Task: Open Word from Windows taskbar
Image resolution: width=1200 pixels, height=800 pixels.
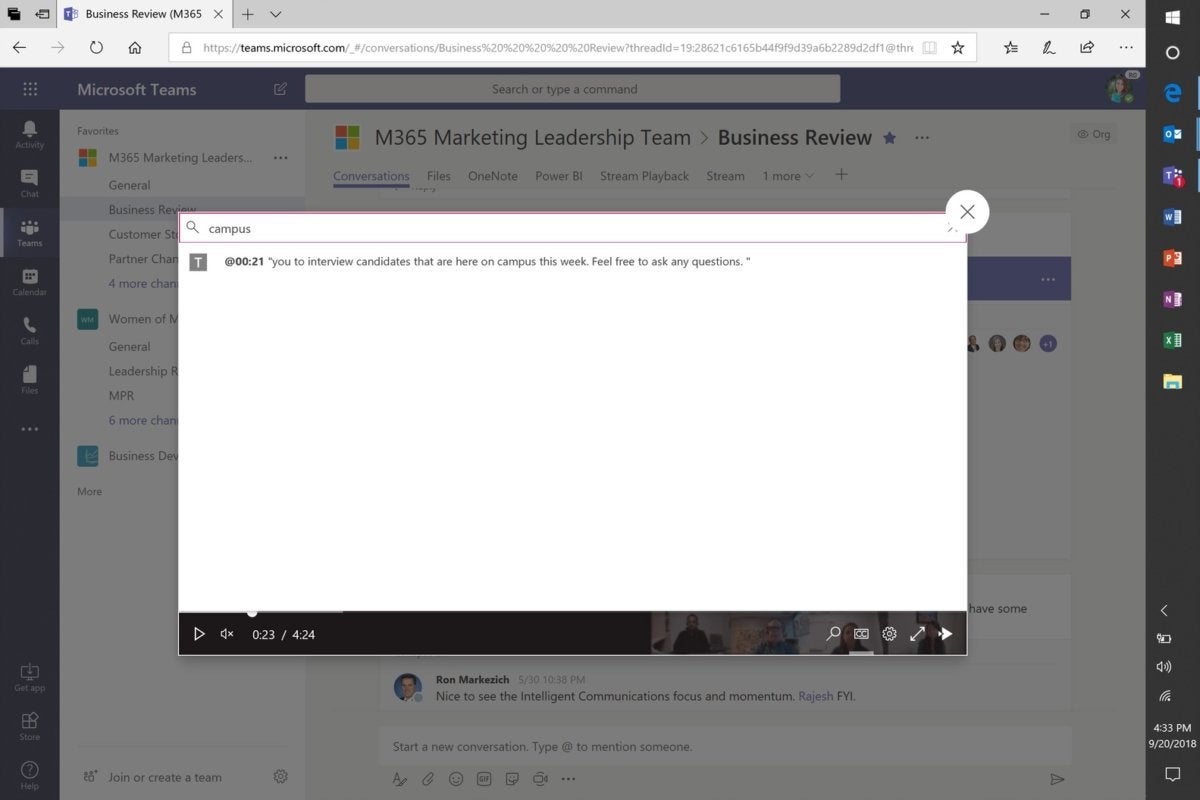Action: click(1173, 217)
